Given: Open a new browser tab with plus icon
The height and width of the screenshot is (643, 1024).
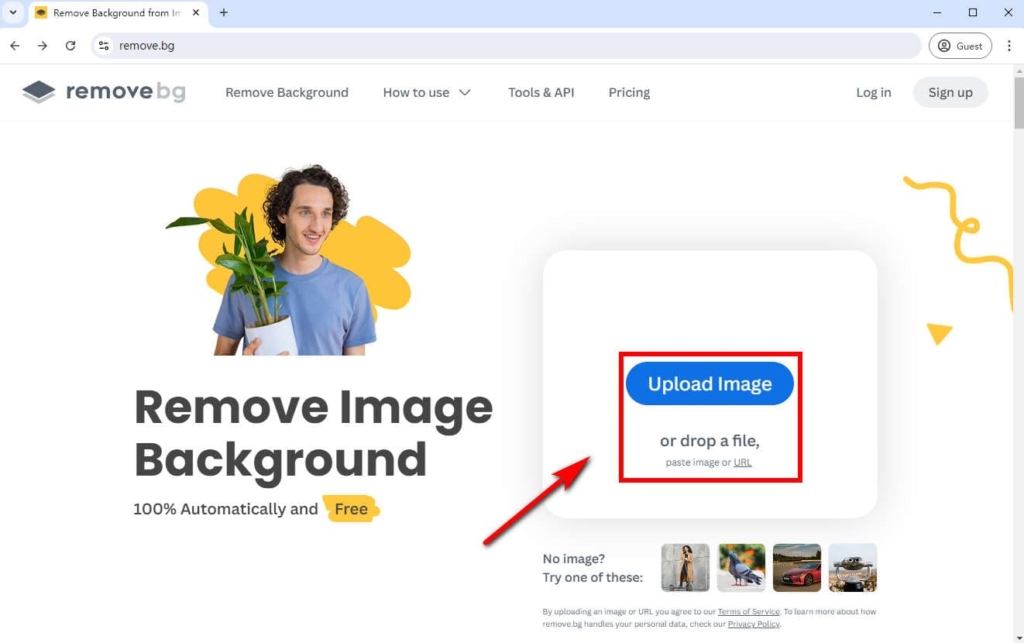Looking at the screenshot, I should click(222, 13).
